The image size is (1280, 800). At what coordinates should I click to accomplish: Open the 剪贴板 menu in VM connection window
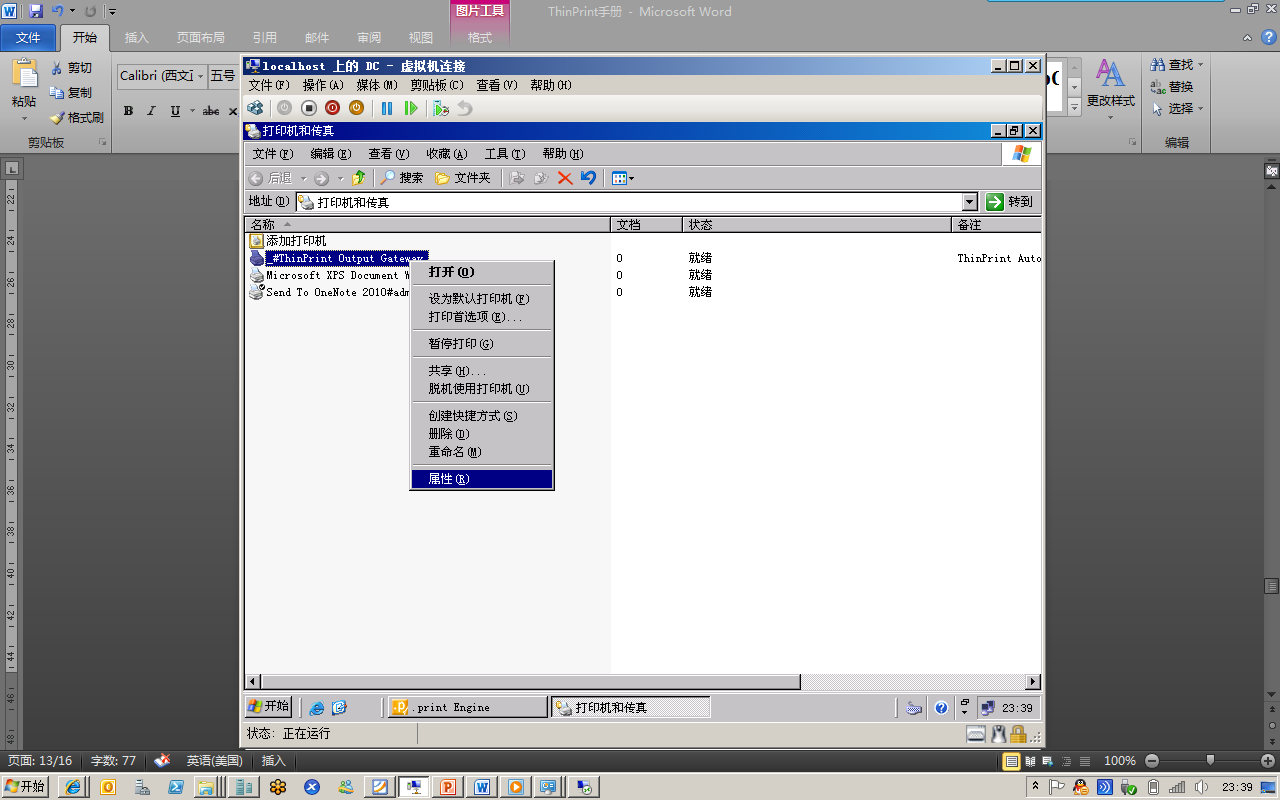pyautogui.click(x=436, y=85)
